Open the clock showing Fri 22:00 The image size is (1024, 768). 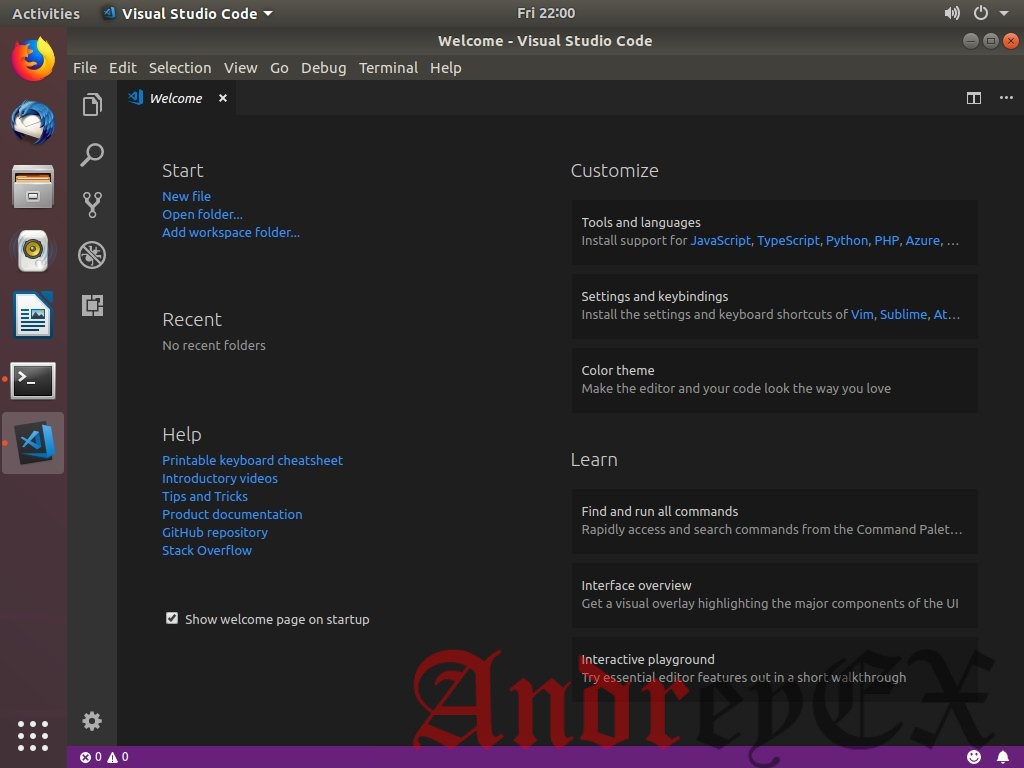coord(546,13)
